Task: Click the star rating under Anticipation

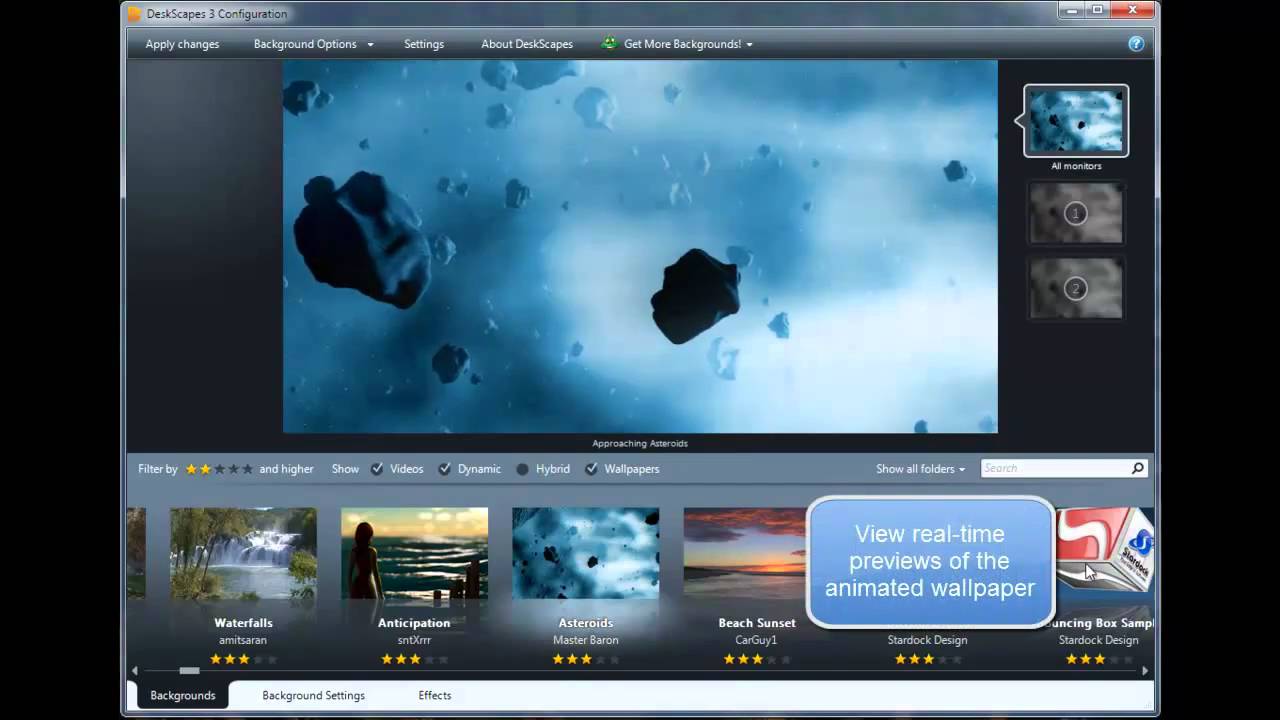Action: 414,659
